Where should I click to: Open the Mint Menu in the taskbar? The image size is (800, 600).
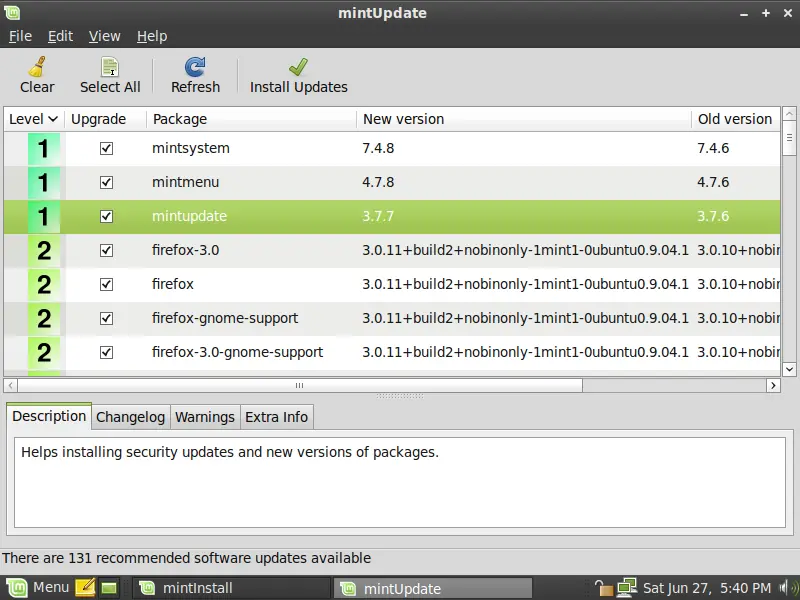[x=37, y=587]
